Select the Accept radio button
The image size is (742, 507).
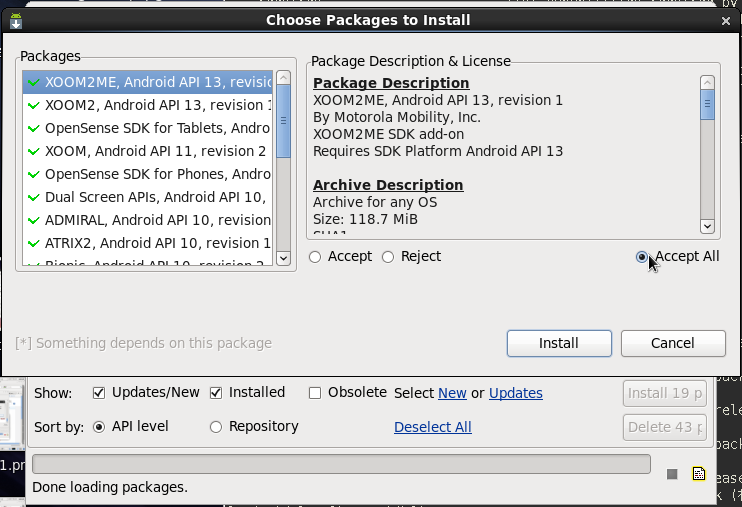click(x=315, y=257)
